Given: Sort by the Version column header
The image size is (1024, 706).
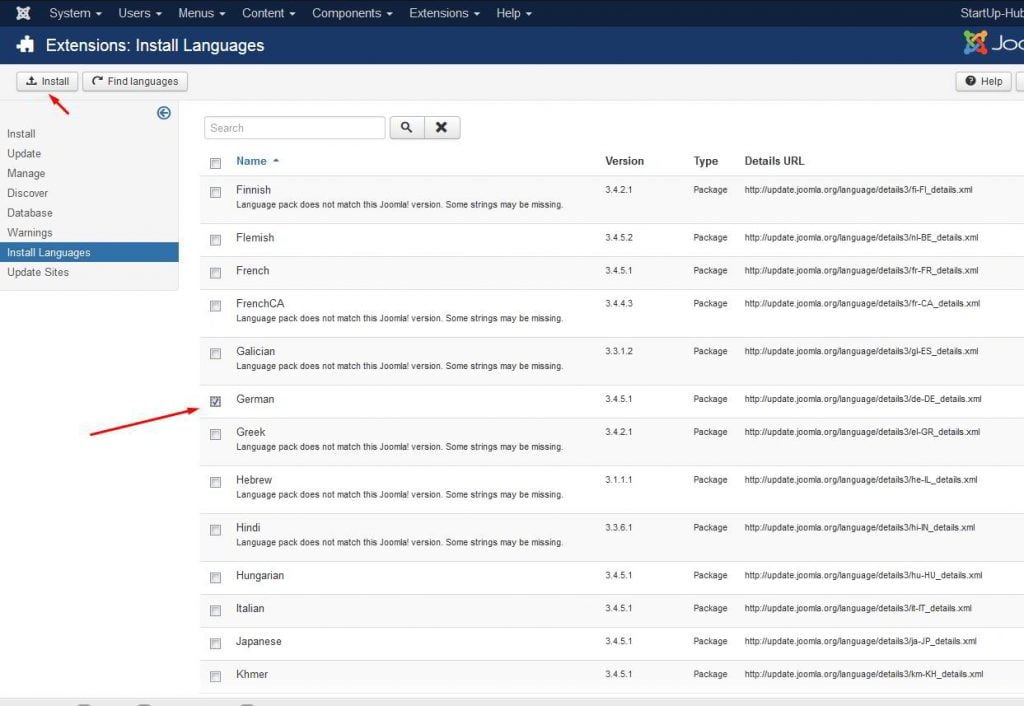Looking at the screenshot, I should click(x=624, y=161).
